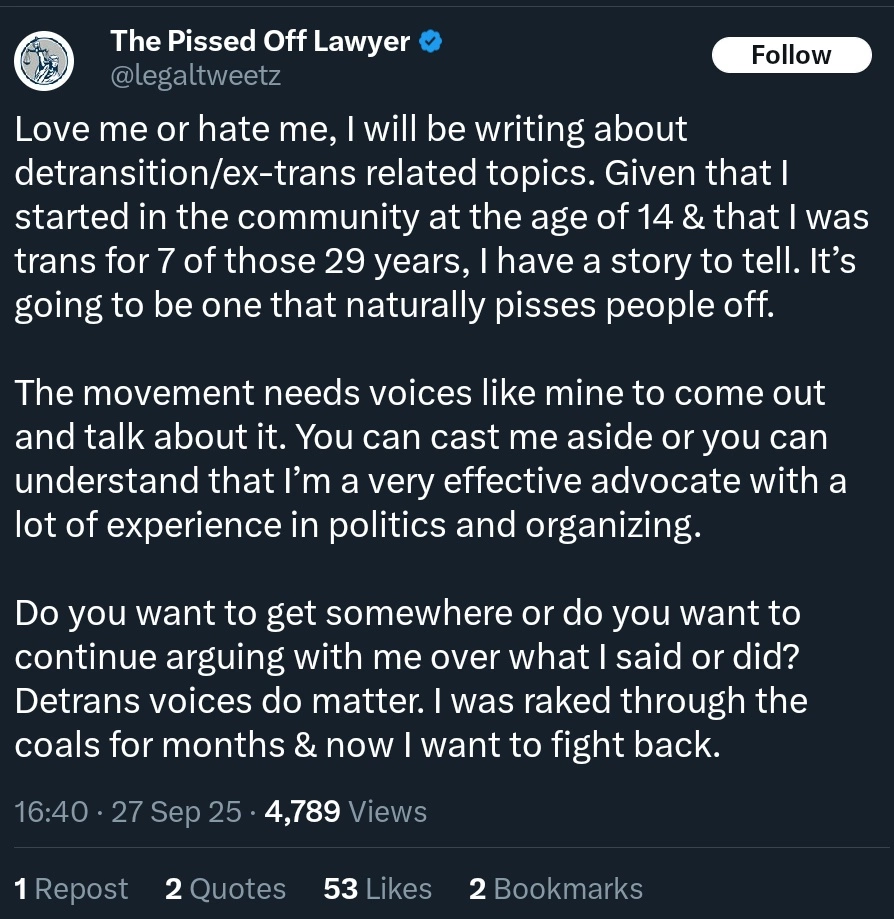This screenshot has height=919, width=894.
Task: Open the 1 Repost list
Action: (72, 888)
